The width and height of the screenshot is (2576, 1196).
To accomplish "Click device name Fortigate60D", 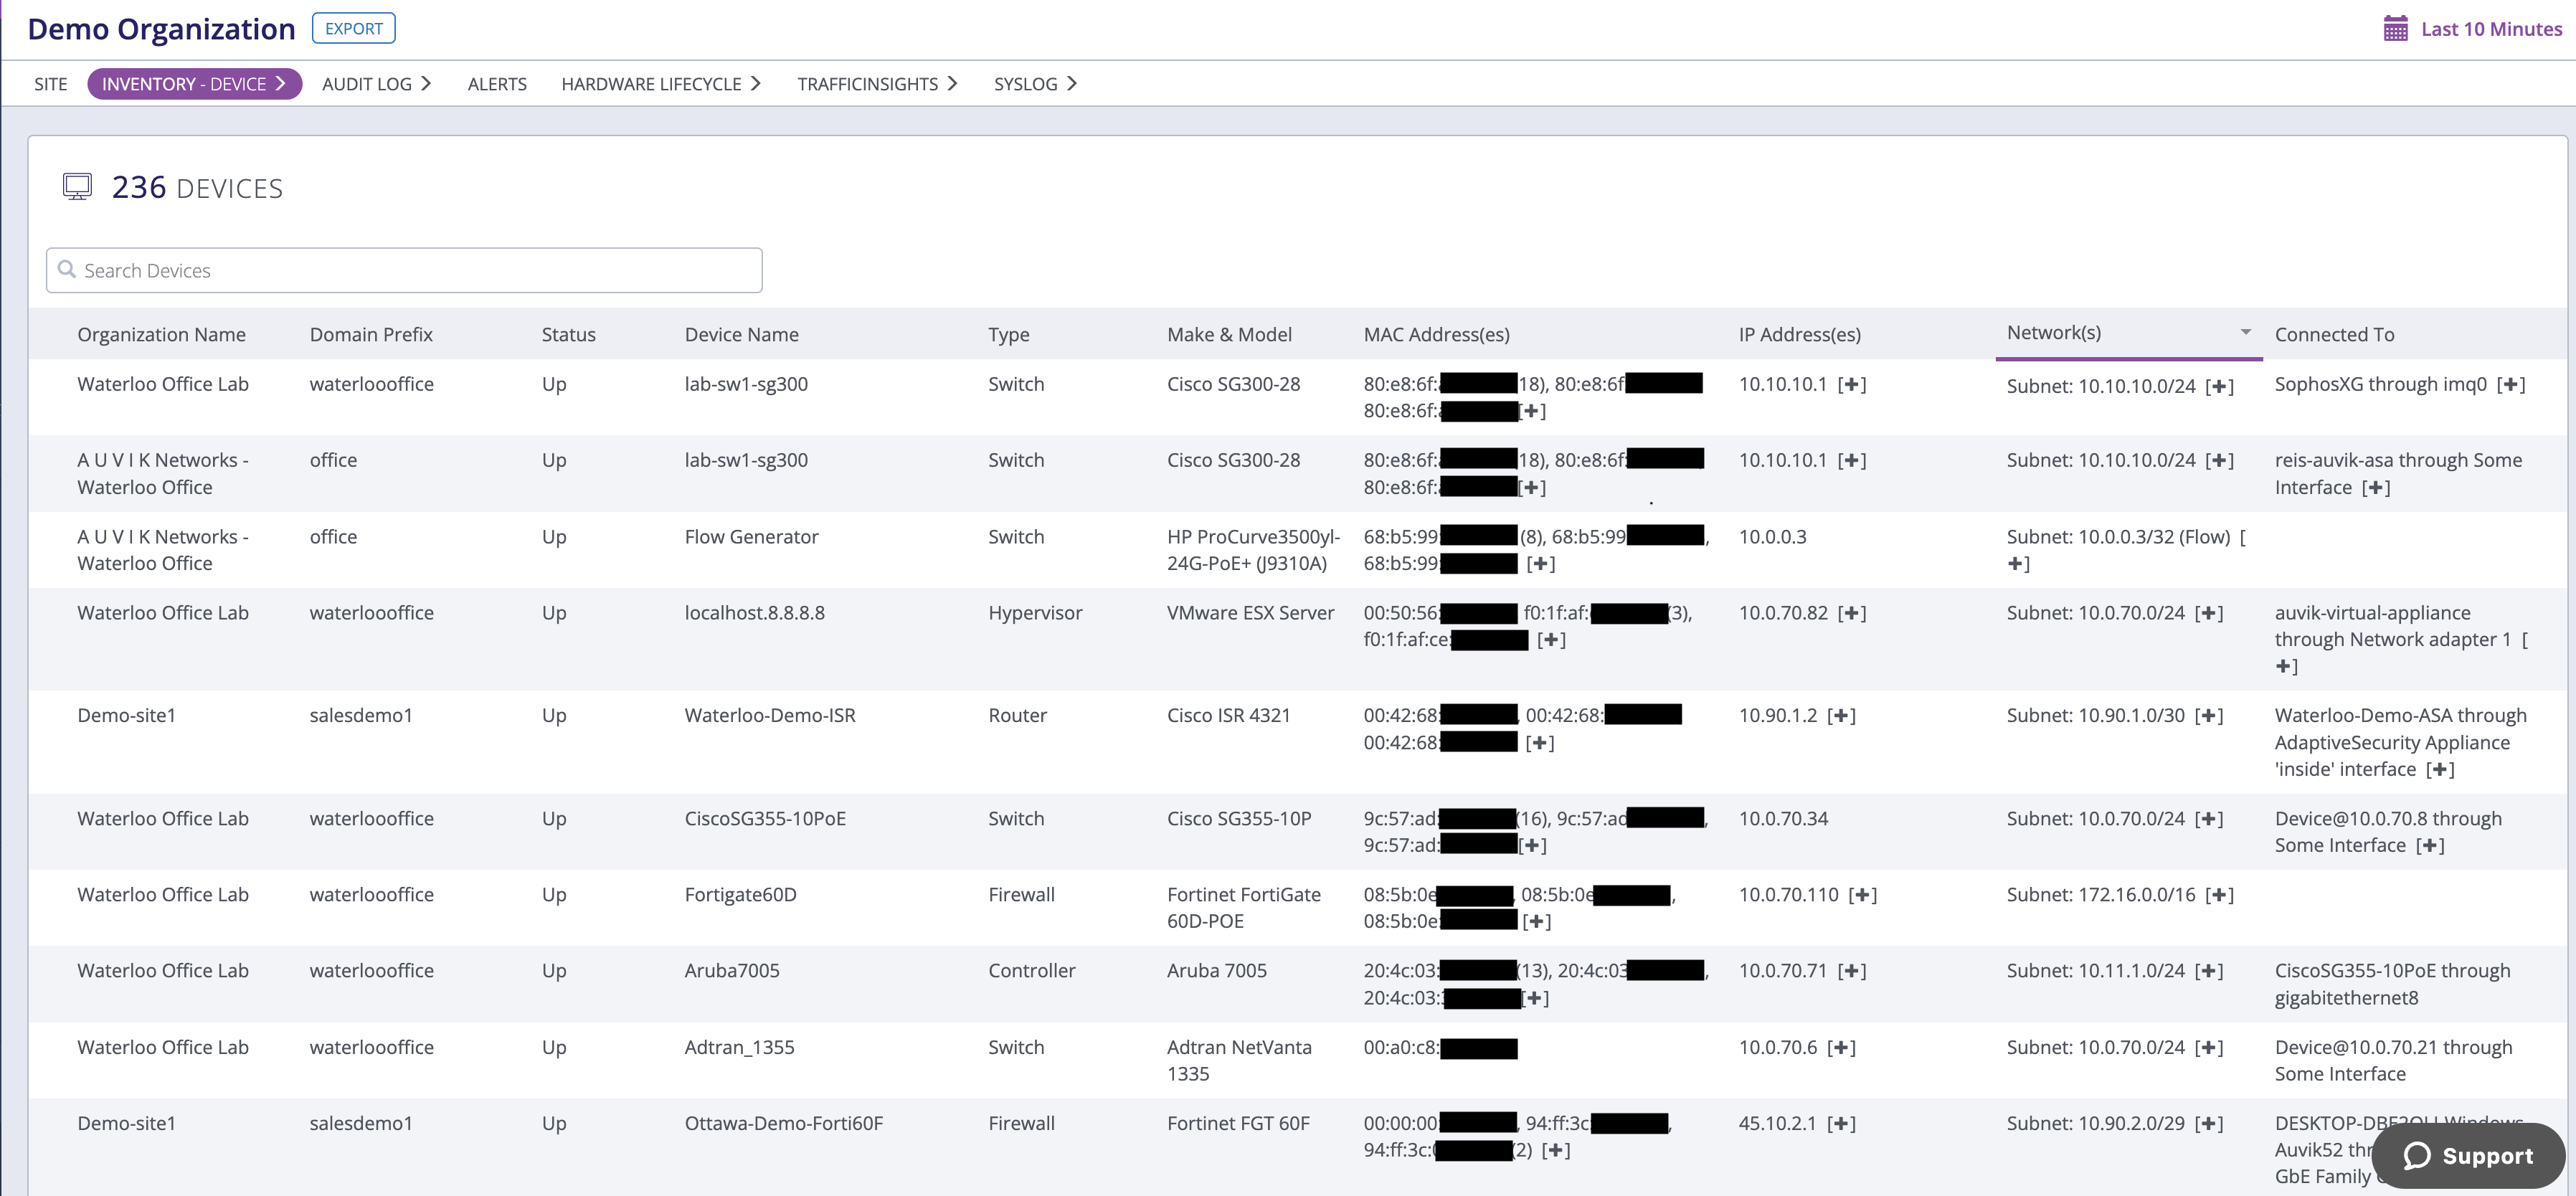I will point(740,895).
